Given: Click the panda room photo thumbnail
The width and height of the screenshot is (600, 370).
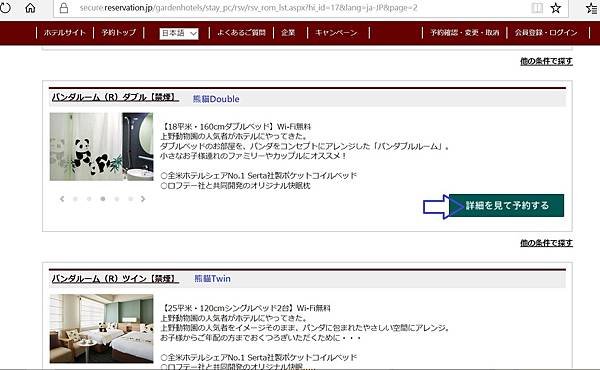Looking at the screenshot, I should tap(101, 147).
